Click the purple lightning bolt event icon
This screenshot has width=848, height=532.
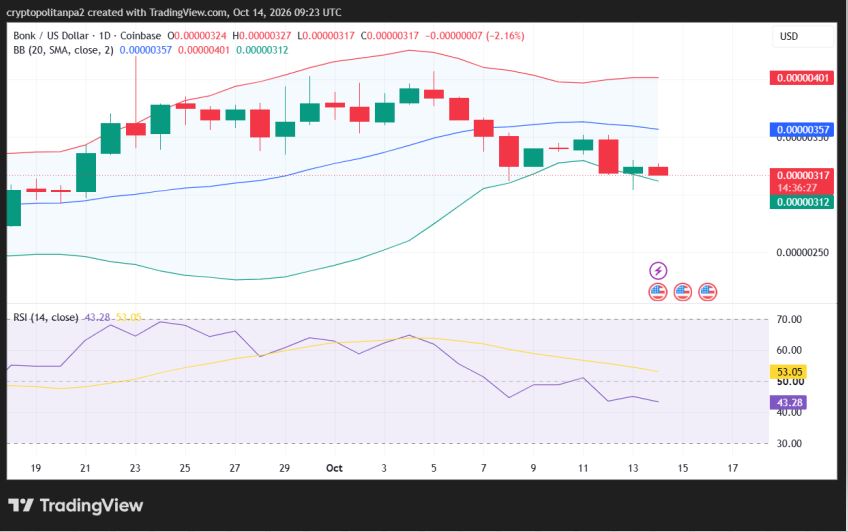click(x=658, y=270)
